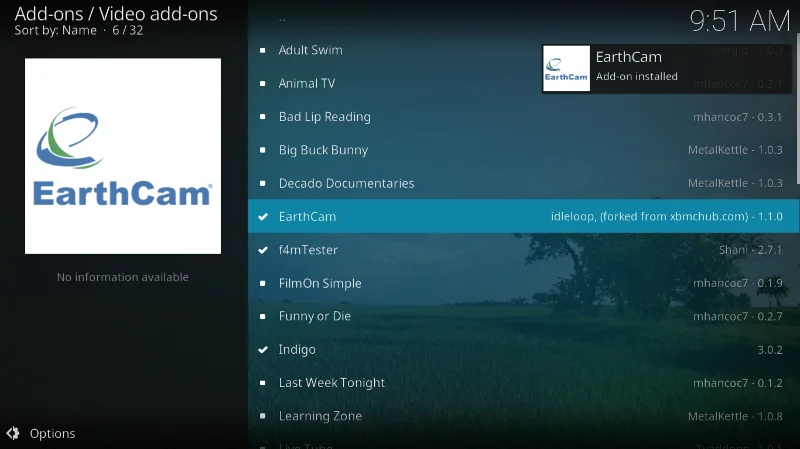Image resolution: width=800 pixels, height=449 pixels.
Task: Click the installed checkmark beside f4mTester
Action: click(x=263, y=250)
